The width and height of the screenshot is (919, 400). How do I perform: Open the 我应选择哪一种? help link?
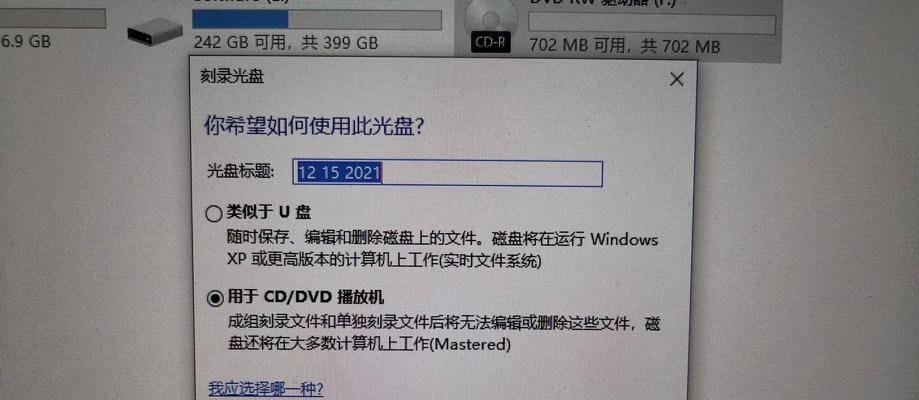coord(266,389)
